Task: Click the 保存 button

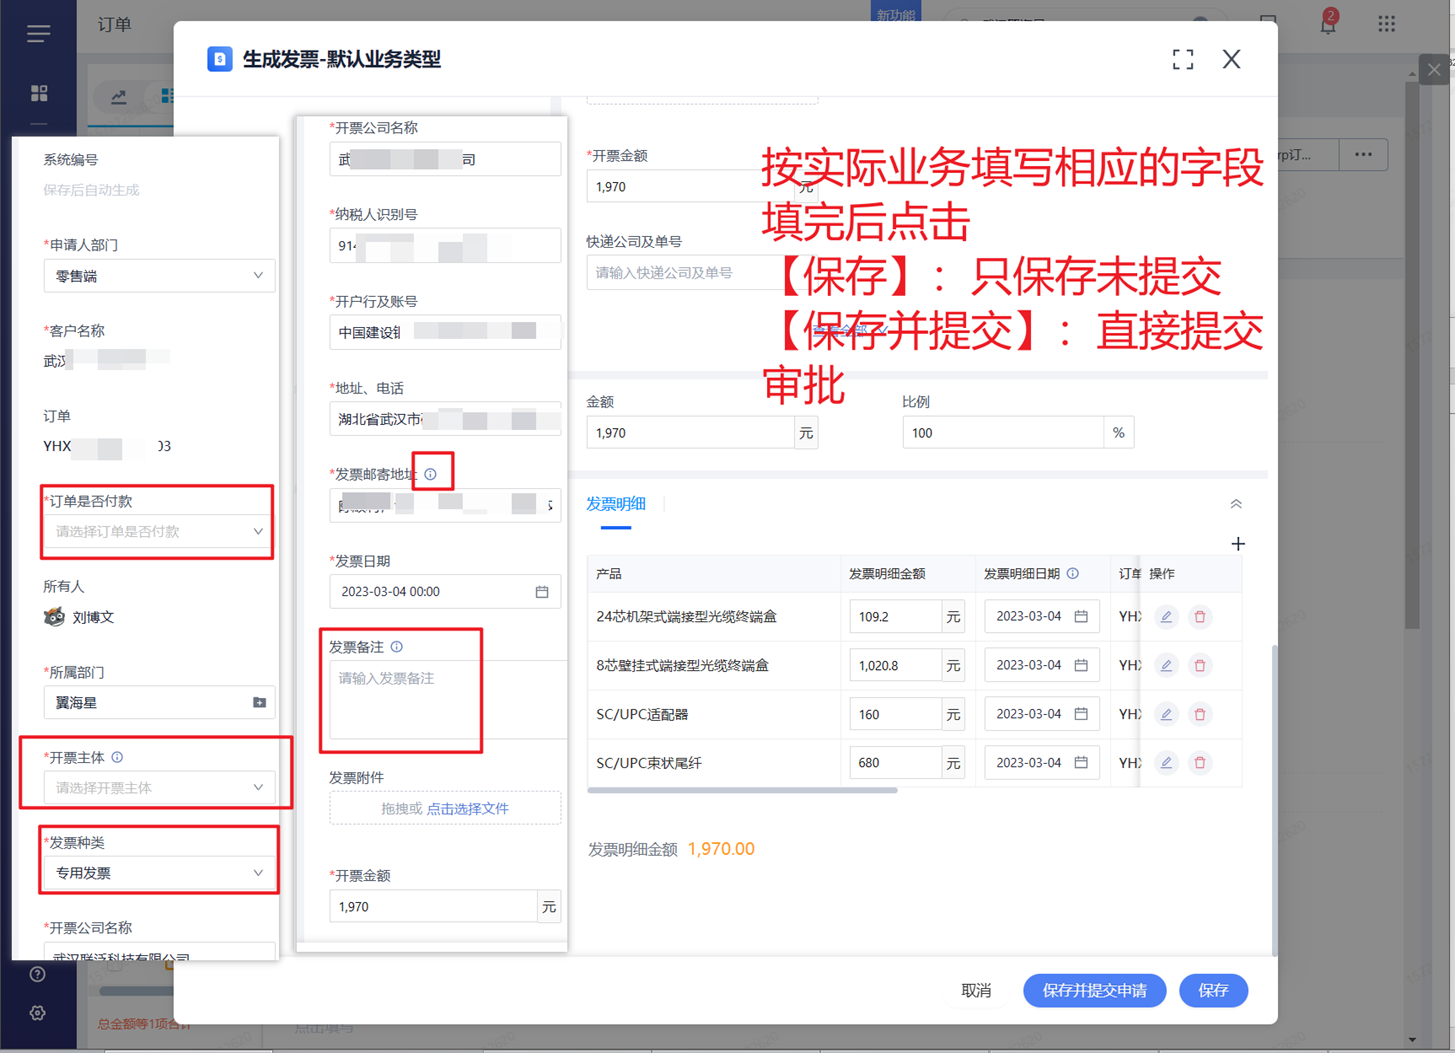Action: 1213,990
